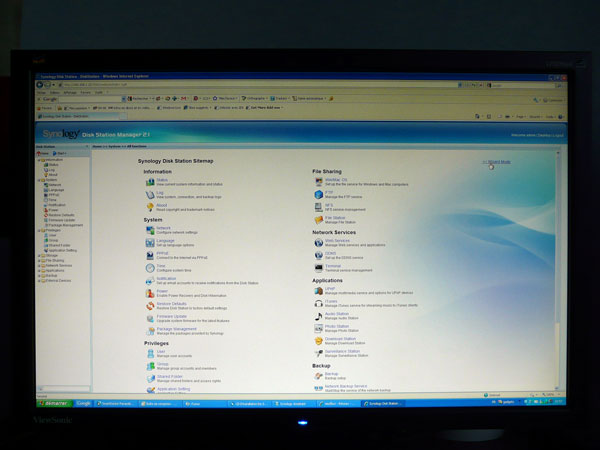Screen dimensions: 600x450
Task: Open the File Station icon in sitemap
Action: 319,220
